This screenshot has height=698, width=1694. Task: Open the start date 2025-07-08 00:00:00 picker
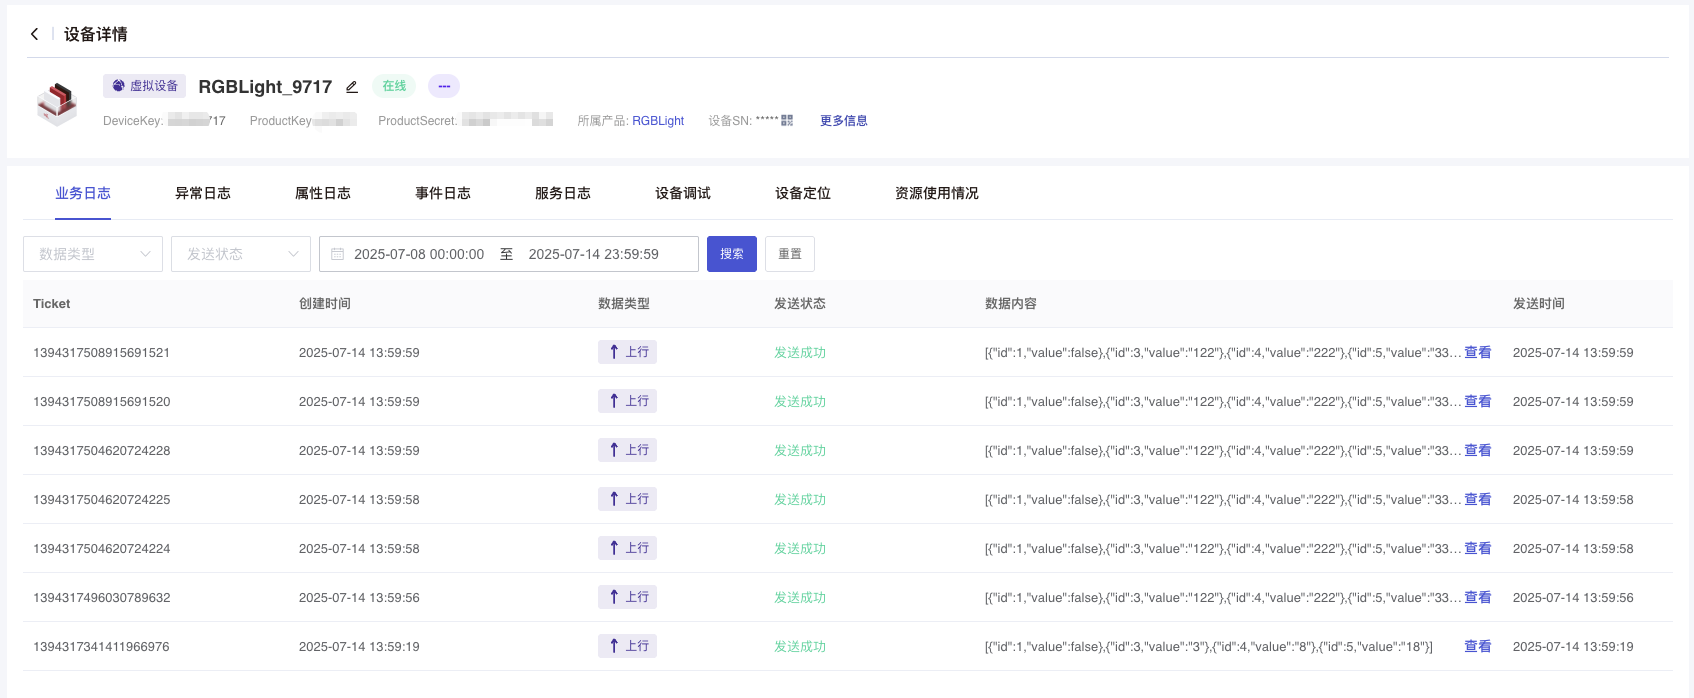(419, 254)
